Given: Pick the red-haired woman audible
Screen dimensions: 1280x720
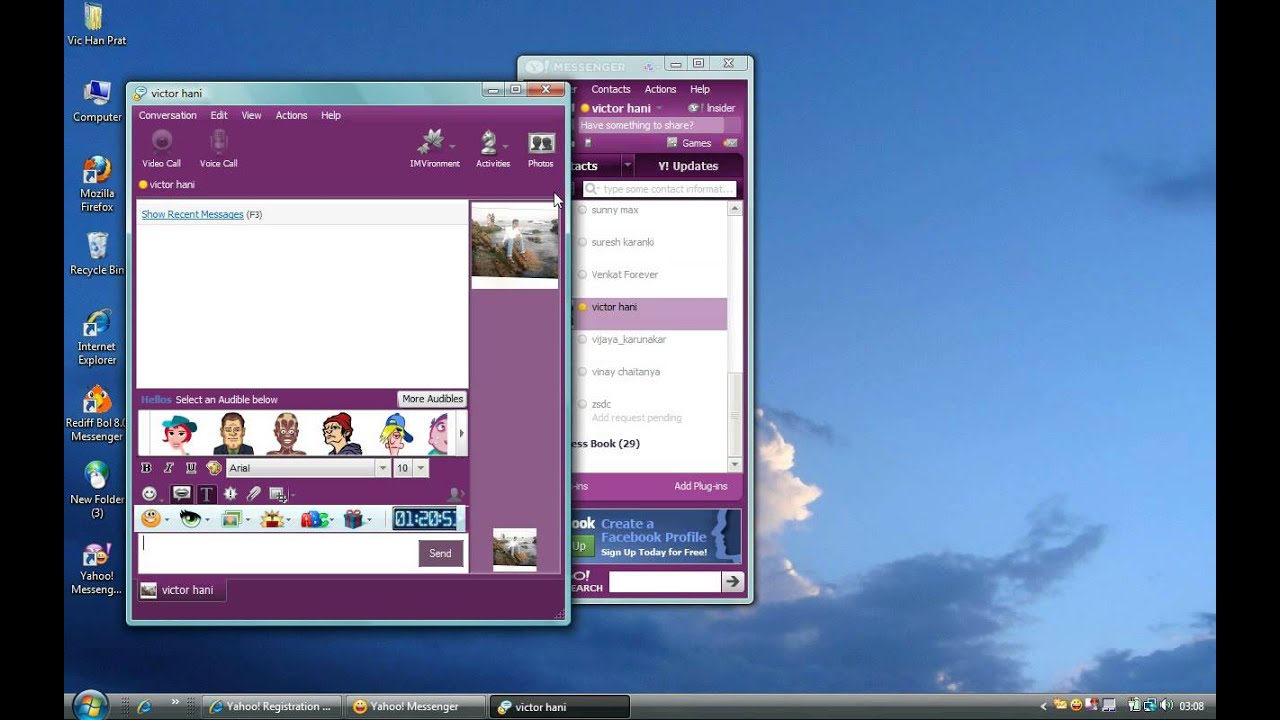Looking at the screenshot, I should click(178, 433).
